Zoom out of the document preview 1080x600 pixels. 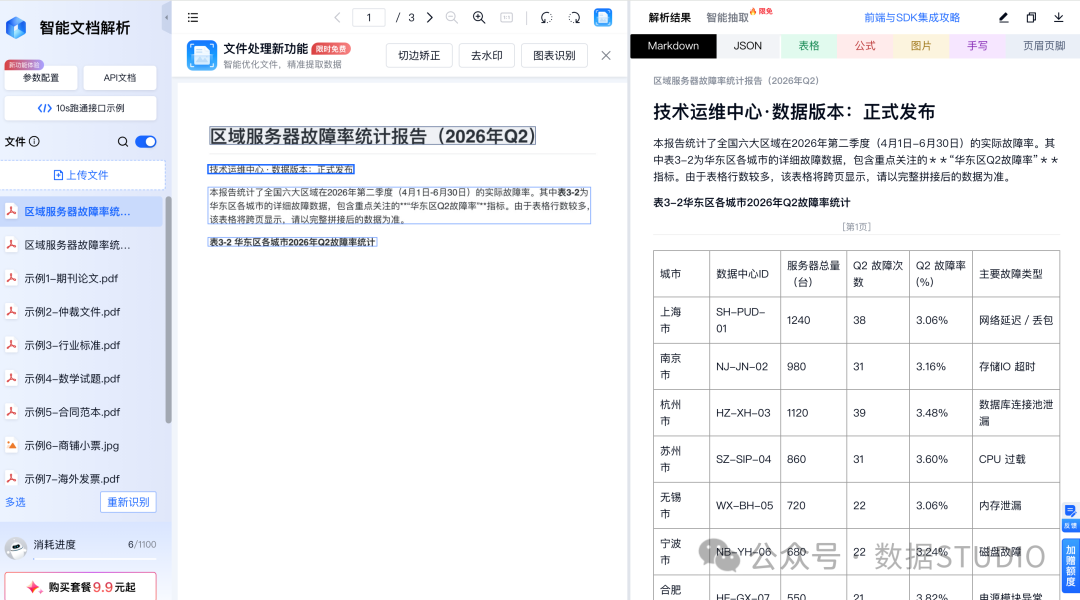click(452, 17)
